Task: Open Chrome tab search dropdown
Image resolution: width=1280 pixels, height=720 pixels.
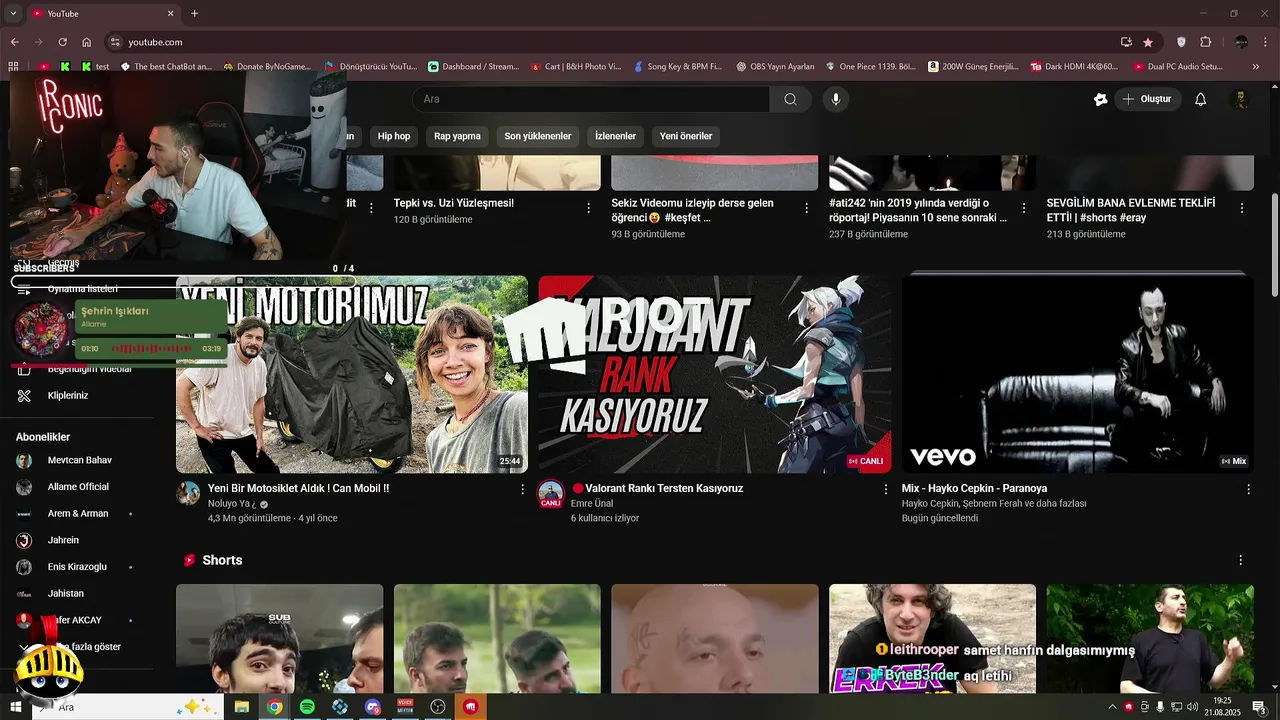Action: pyautogui.click(x=13, y=13)
